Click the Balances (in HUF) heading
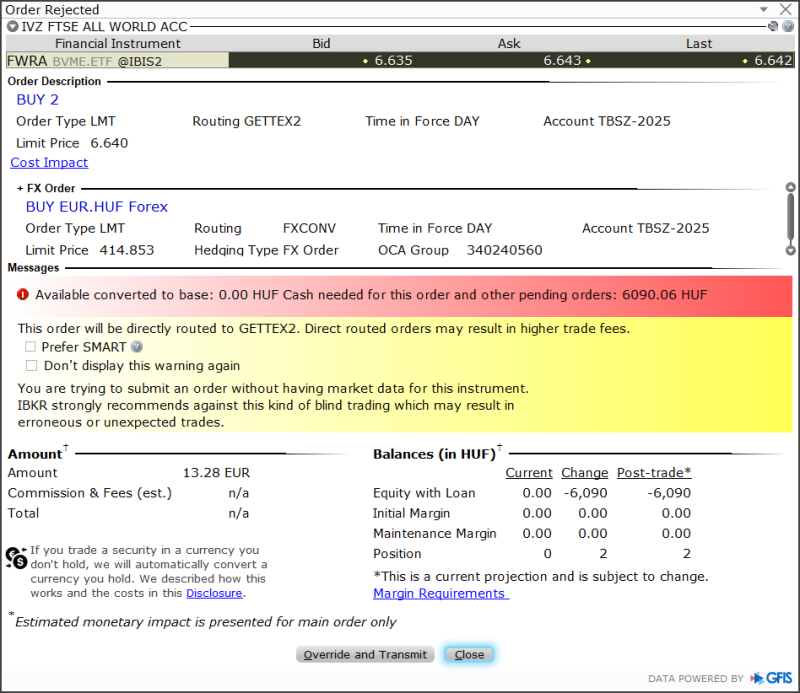The width and height of the screenshot is (800, 693). coord(434,454)
